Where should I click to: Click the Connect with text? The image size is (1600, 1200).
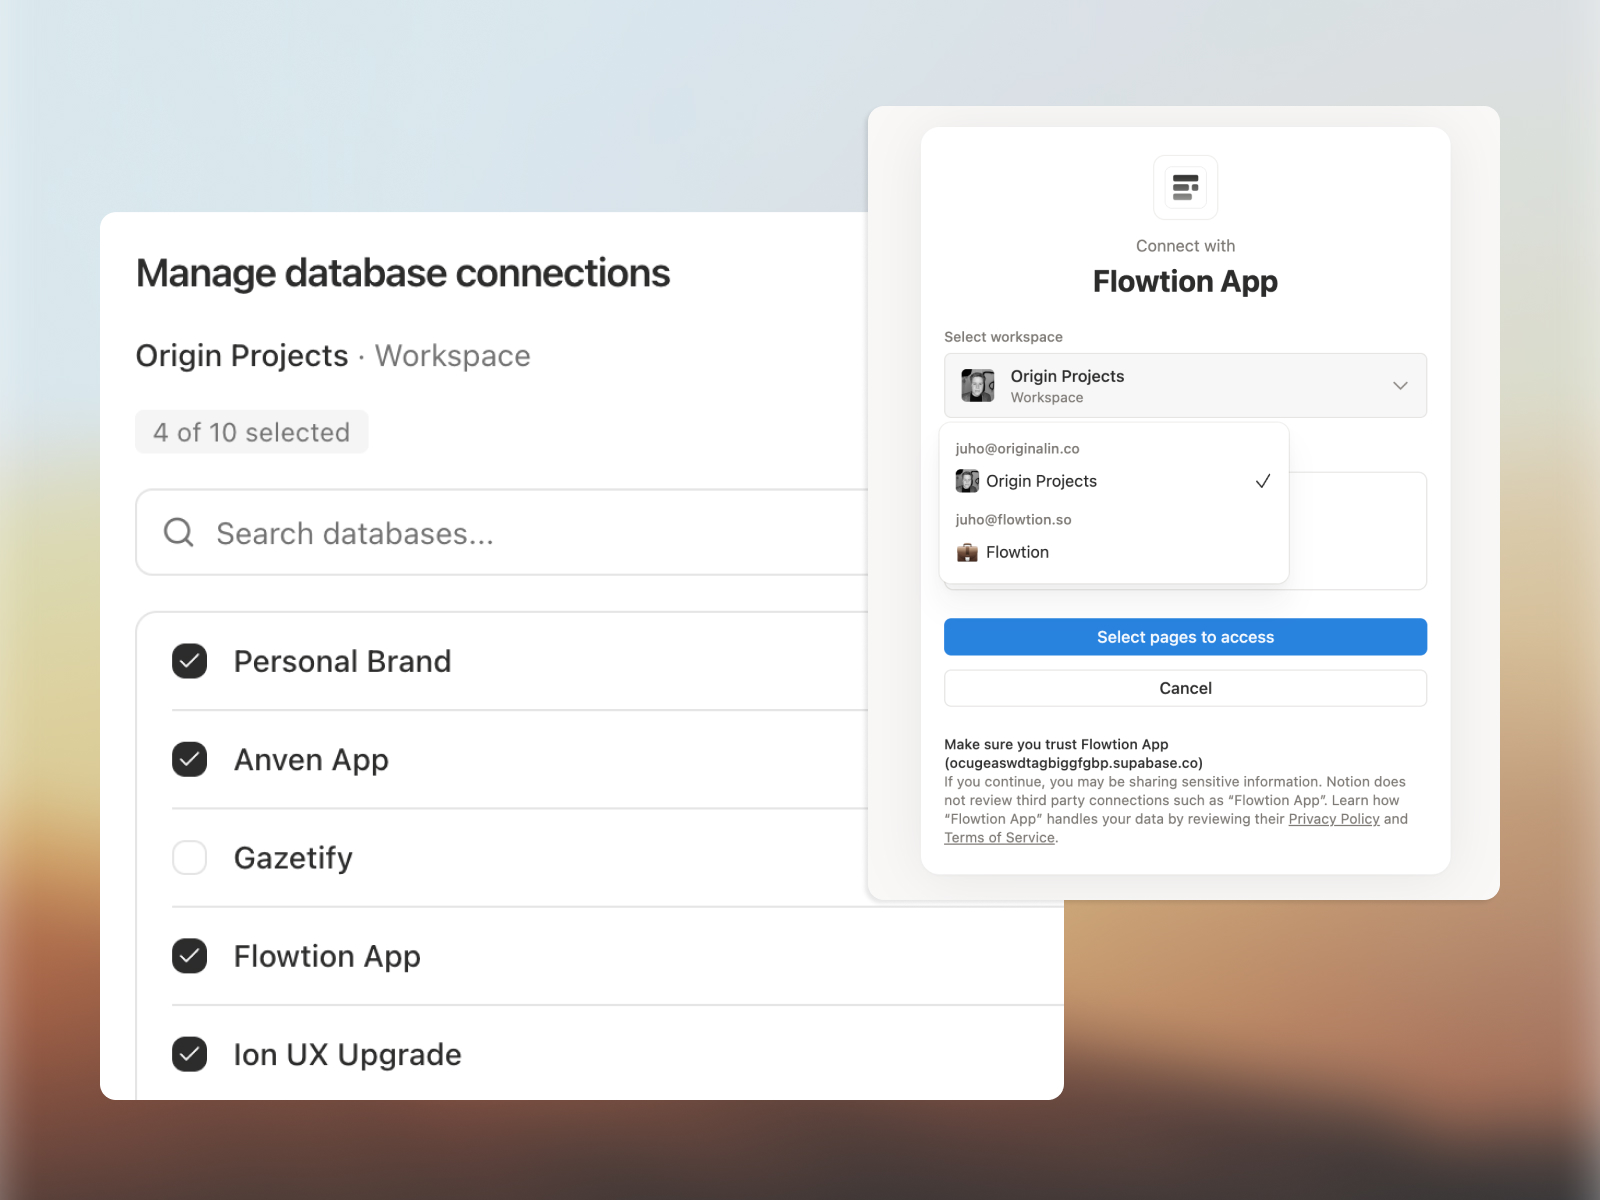1185,246
